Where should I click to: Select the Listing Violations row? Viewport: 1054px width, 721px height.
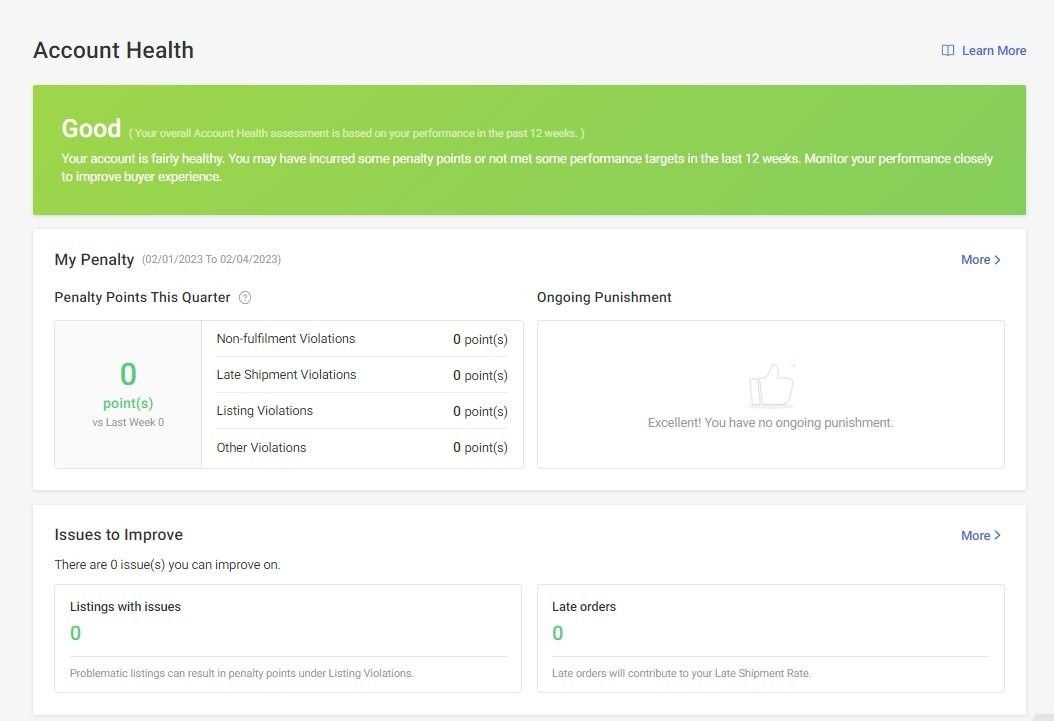[x=361, y=411]
